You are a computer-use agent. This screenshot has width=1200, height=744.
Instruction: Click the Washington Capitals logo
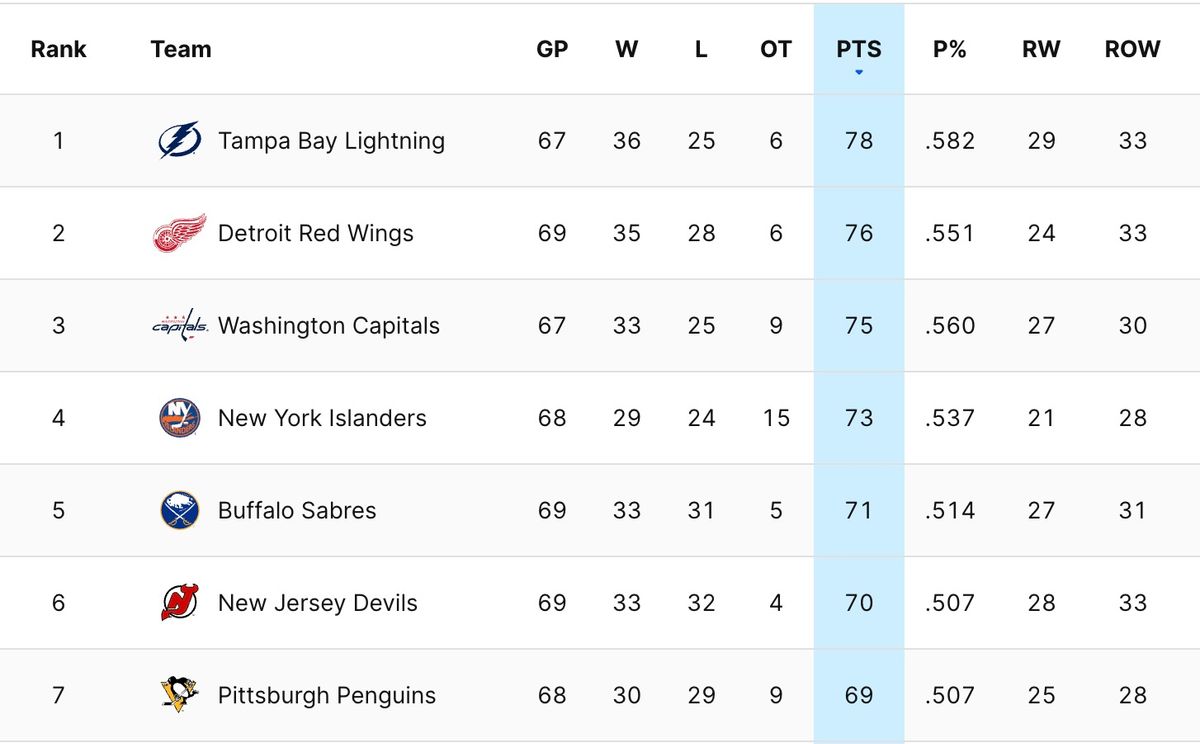(180, 325)
